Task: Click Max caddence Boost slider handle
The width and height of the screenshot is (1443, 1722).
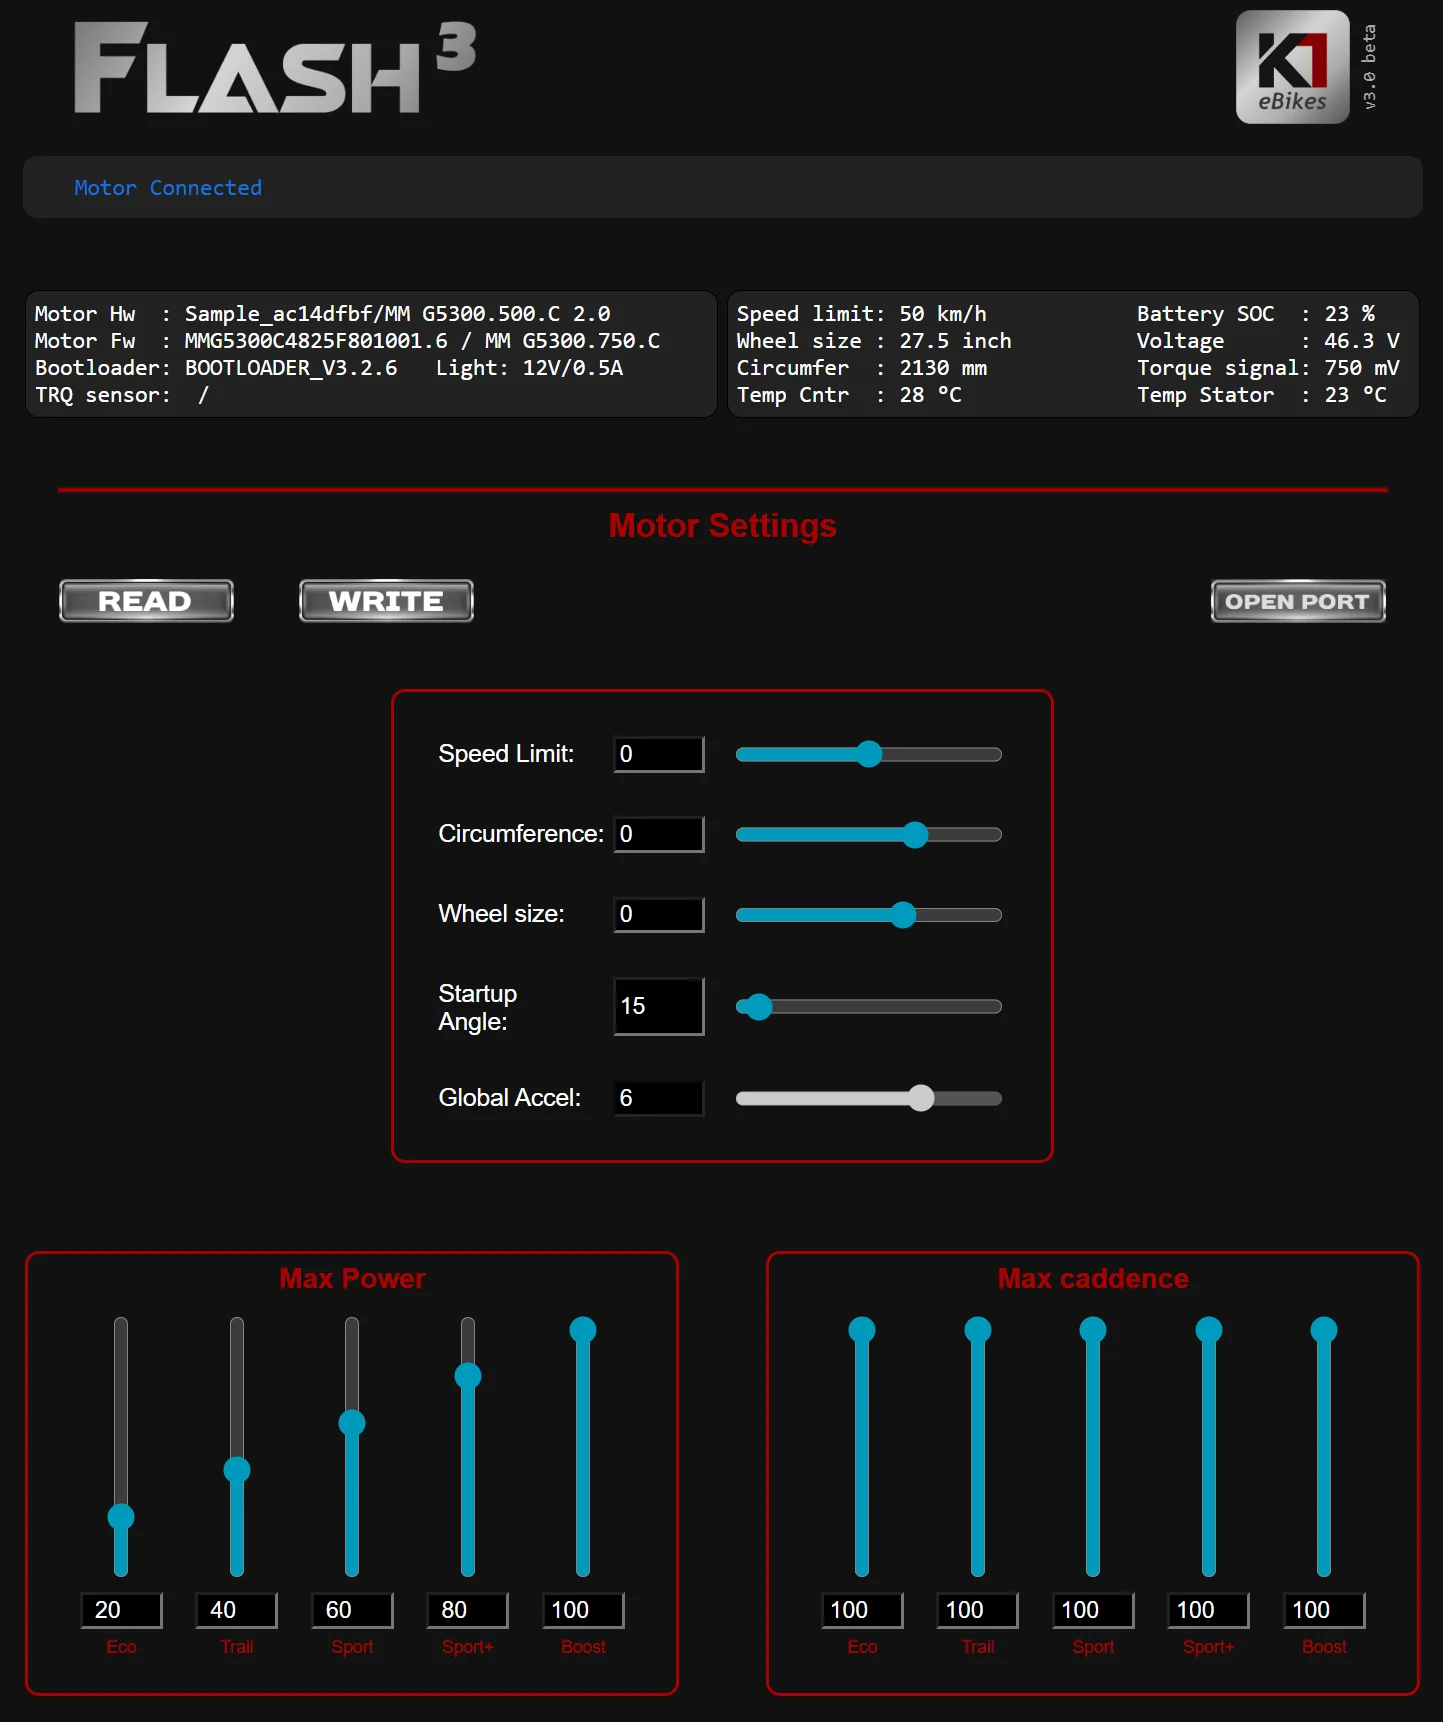Action: click(1324, 1330)
